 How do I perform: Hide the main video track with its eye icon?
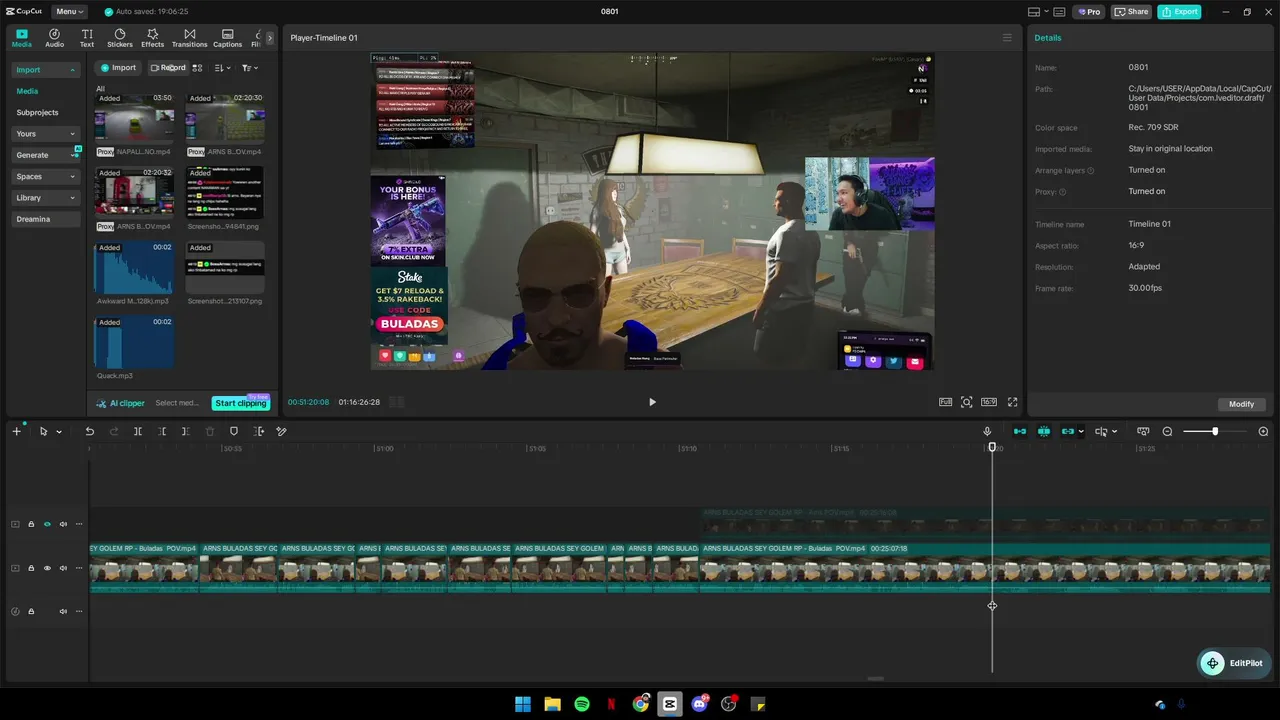point(47,568)
